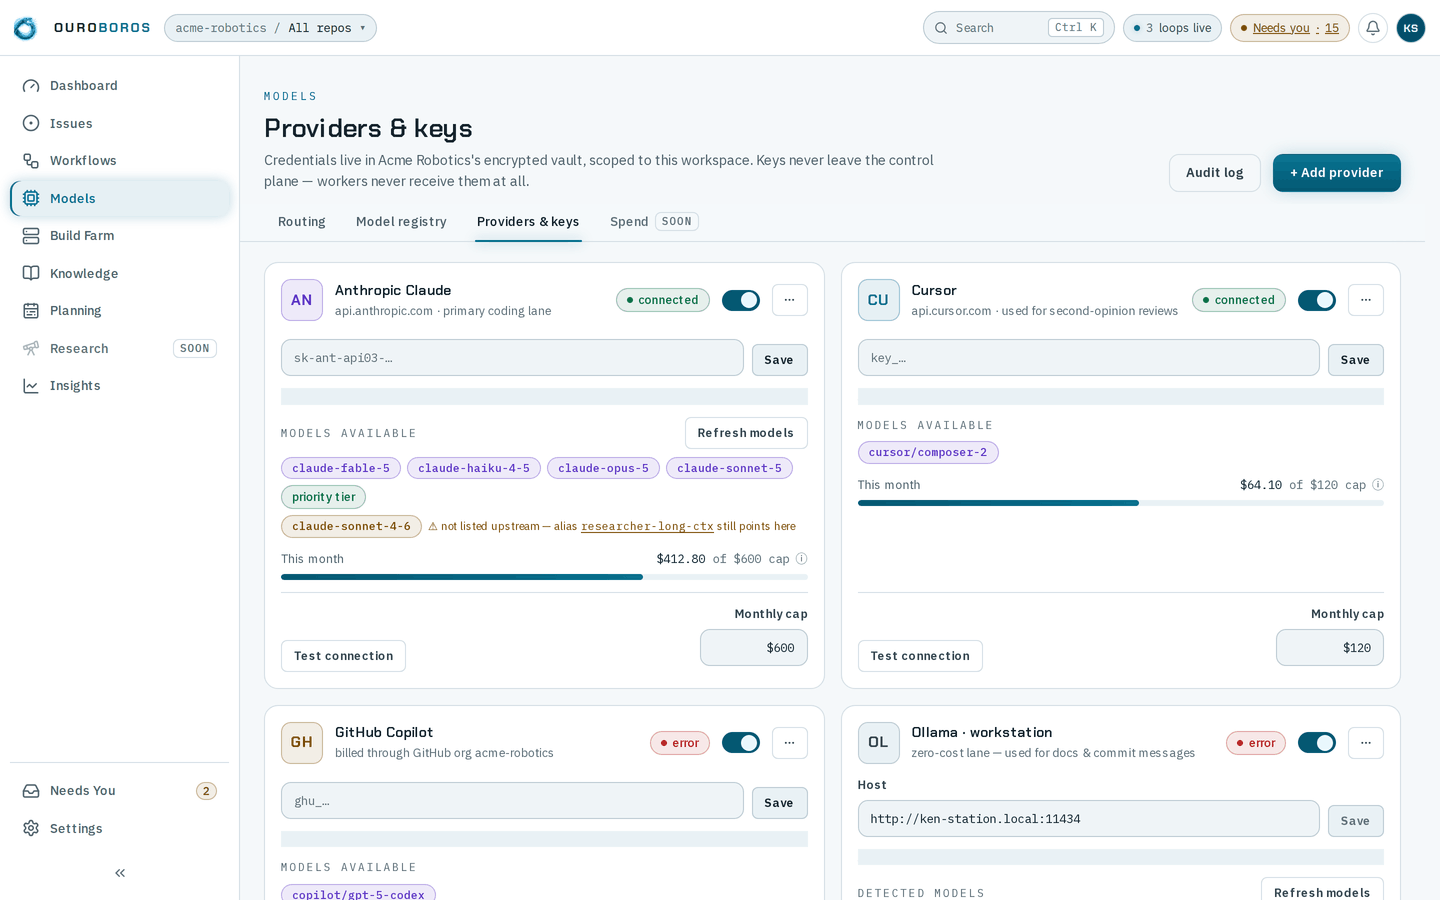Click the Workflows icon in sidebar

pyautogui.click(x=31, y=161)
